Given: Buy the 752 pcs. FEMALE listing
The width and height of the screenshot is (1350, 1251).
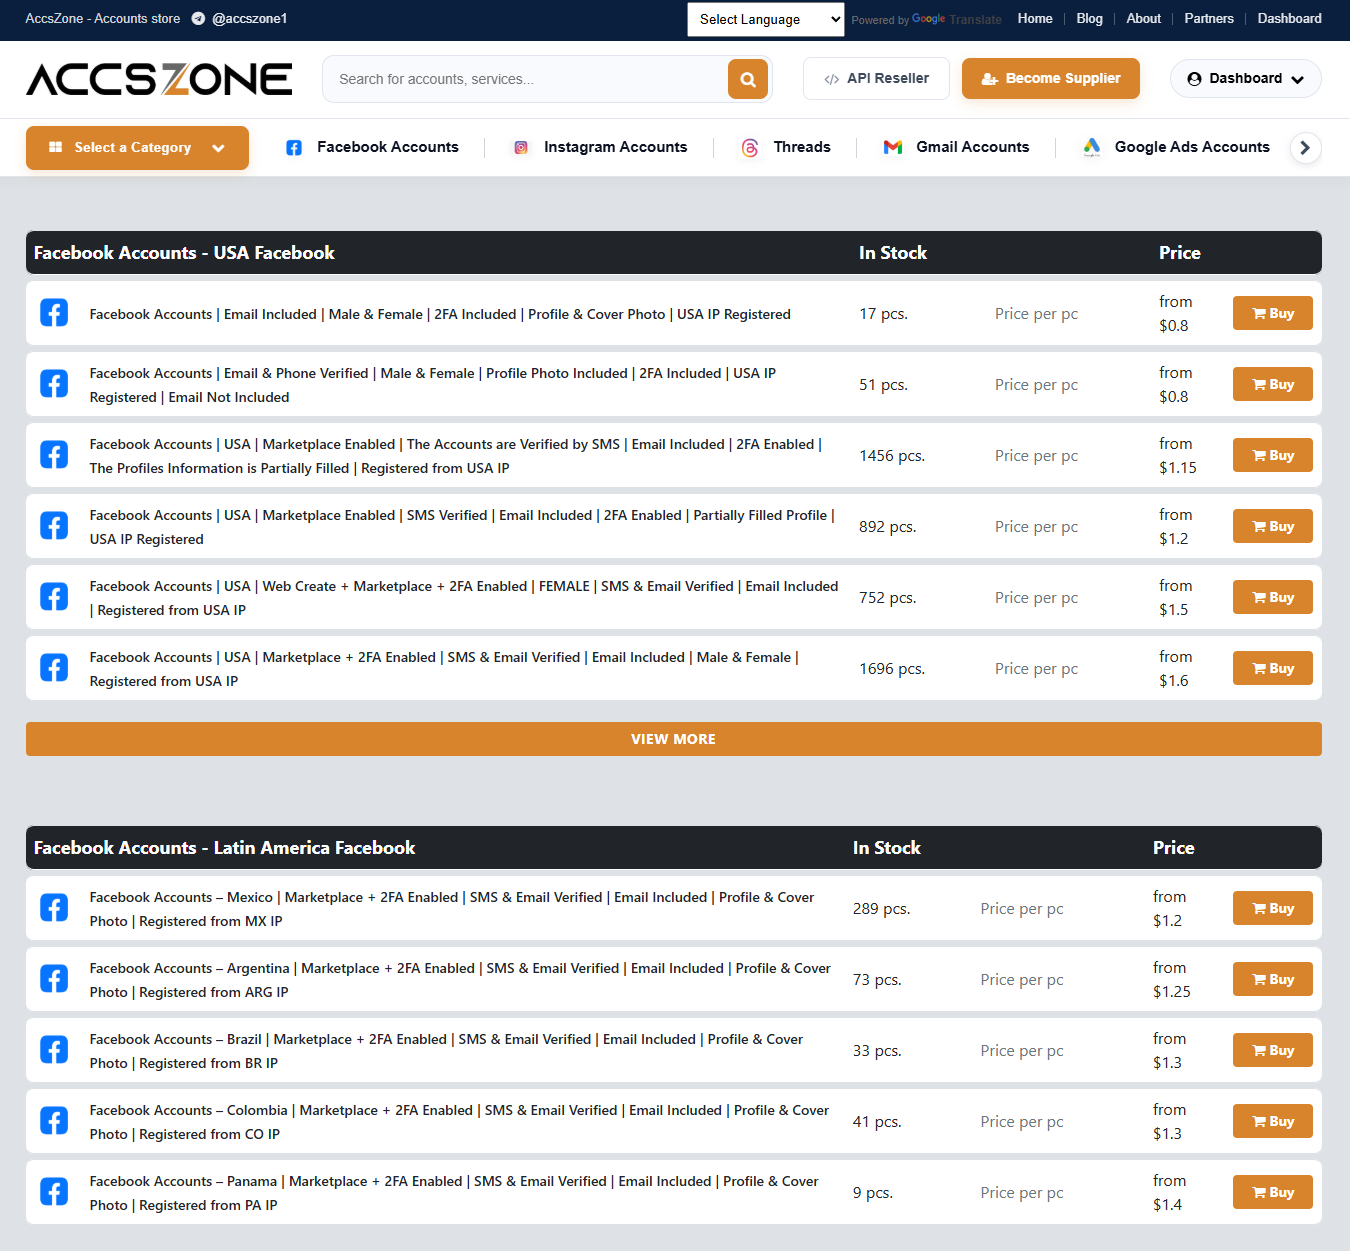Looking at the screenshot, I should [1273, 597].
